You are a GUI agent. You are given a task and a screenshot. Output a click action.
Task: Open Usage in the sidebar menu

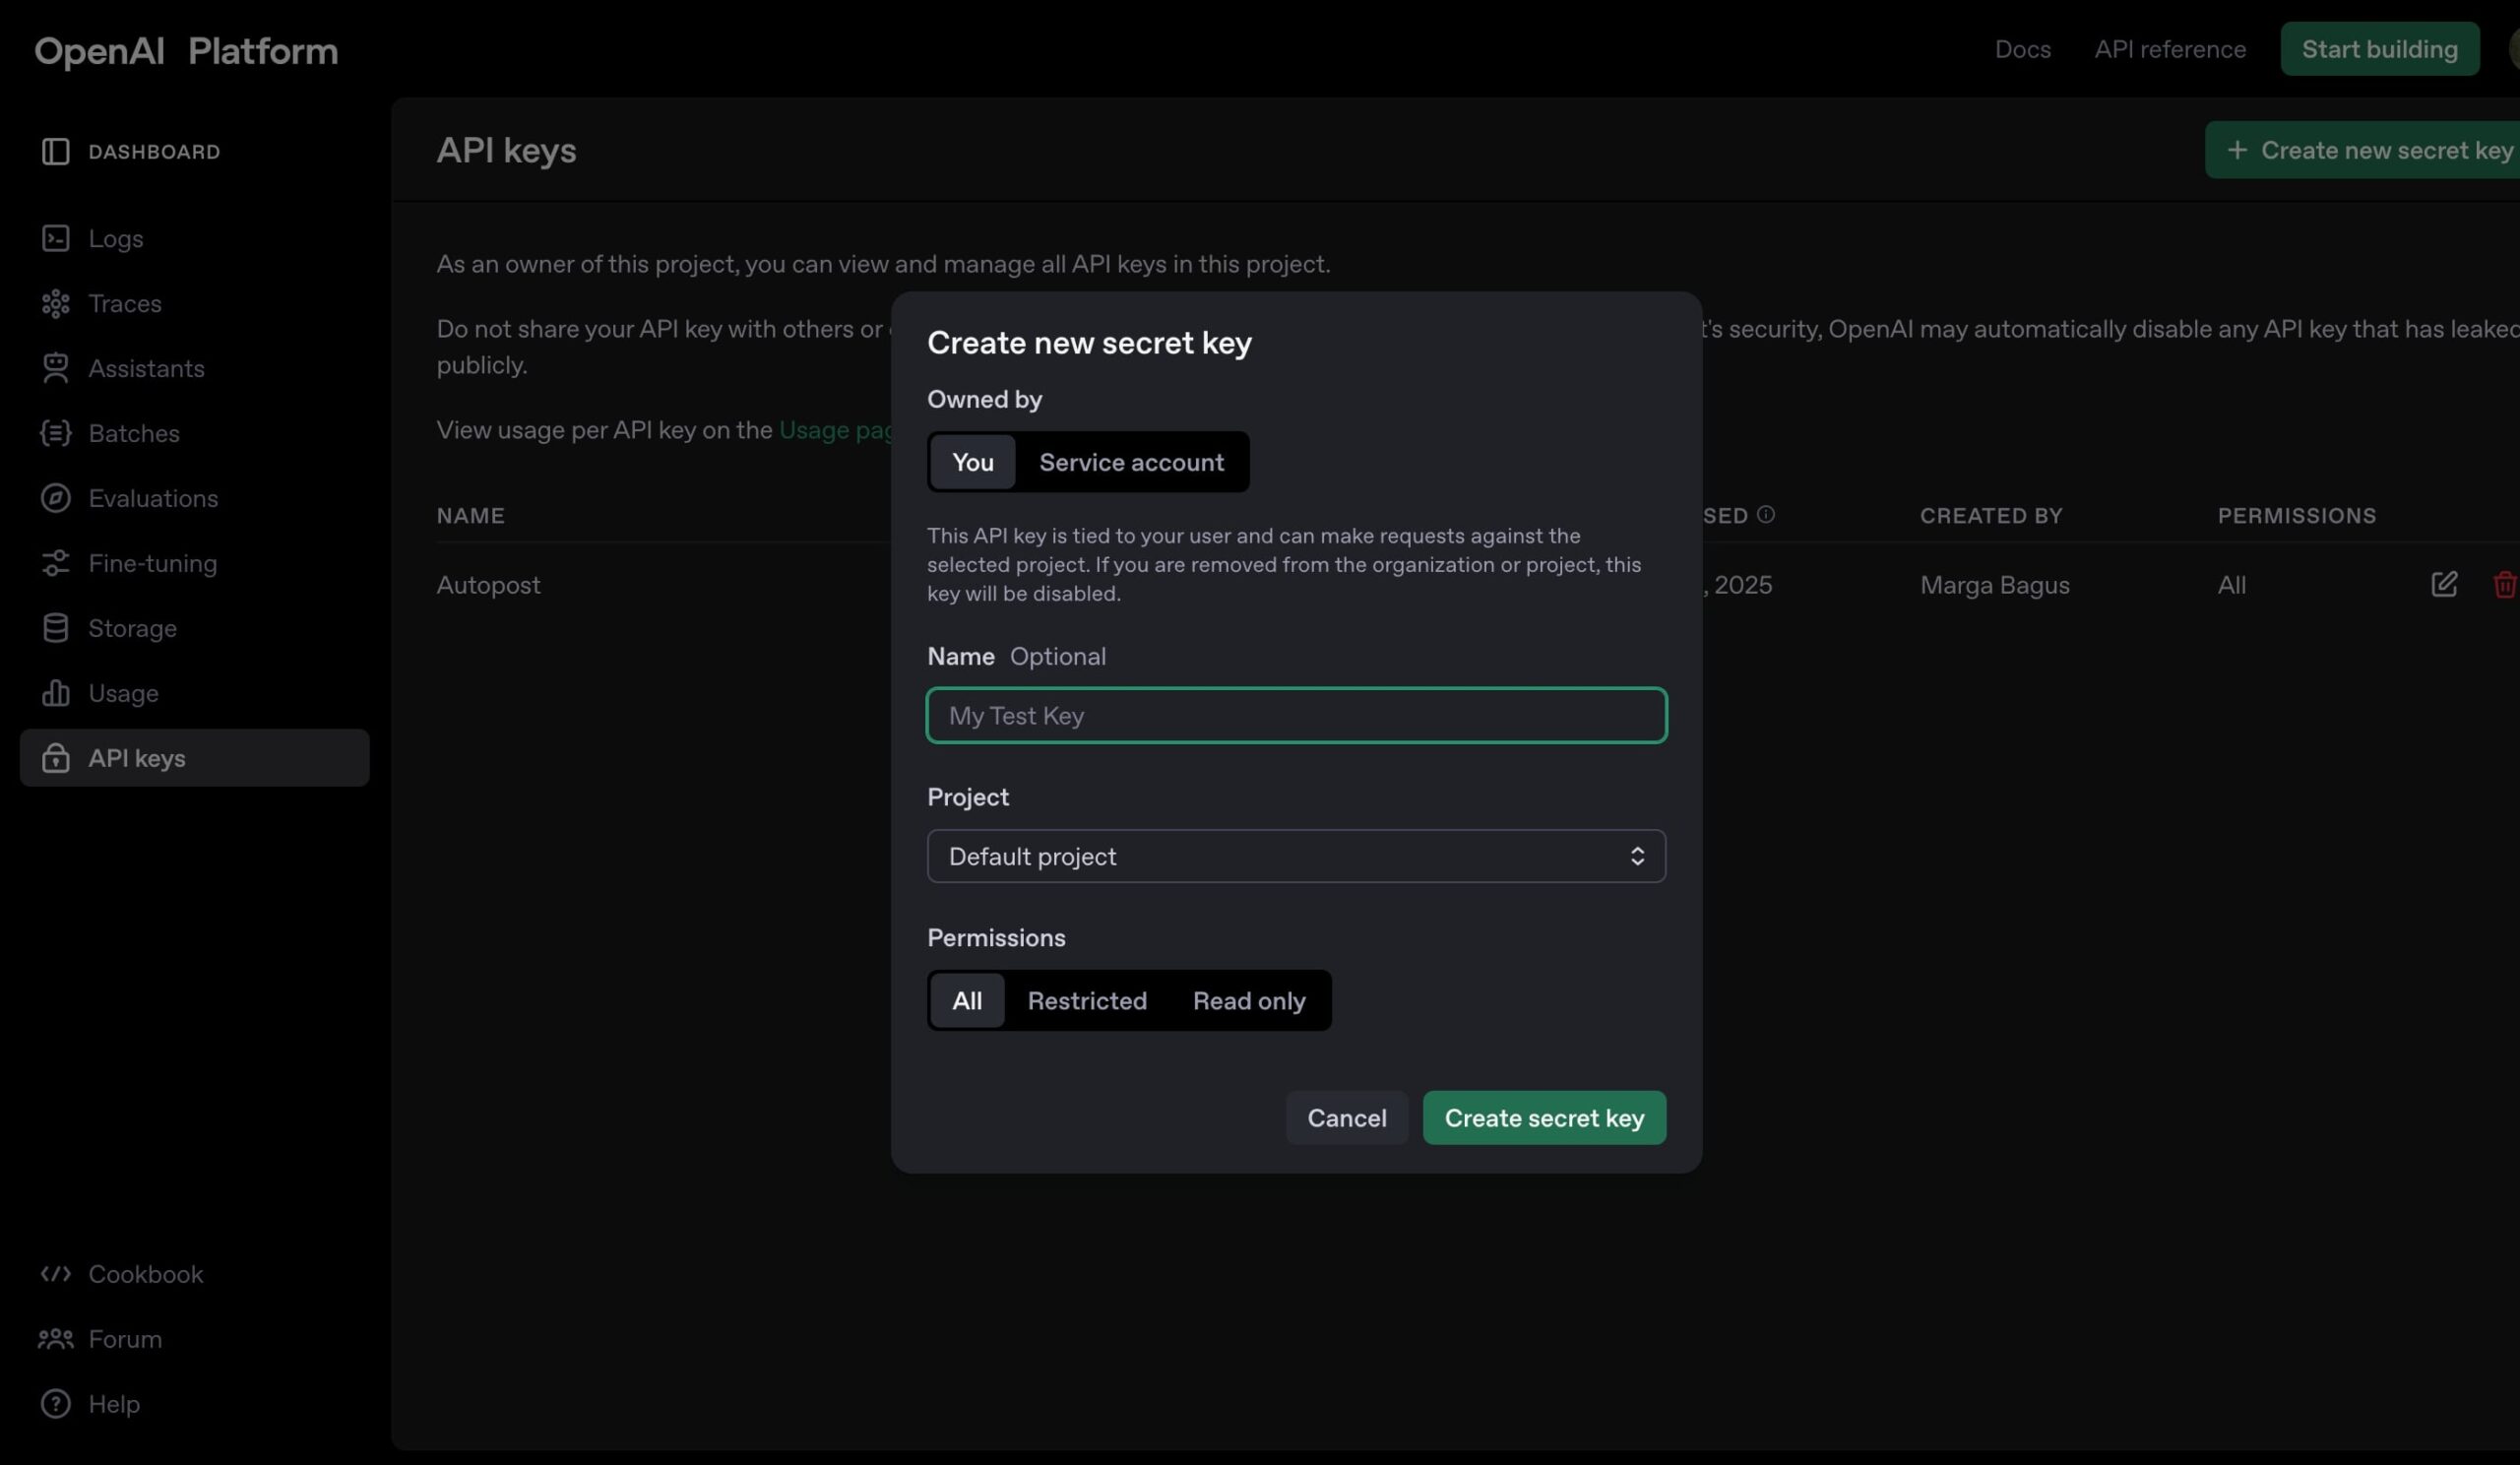coord(123,693)
